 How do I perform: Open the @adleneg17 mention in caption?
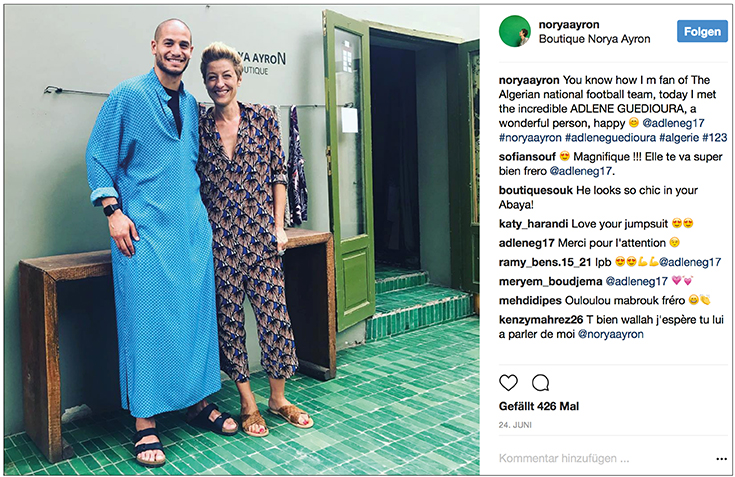(x=673, y=123)
